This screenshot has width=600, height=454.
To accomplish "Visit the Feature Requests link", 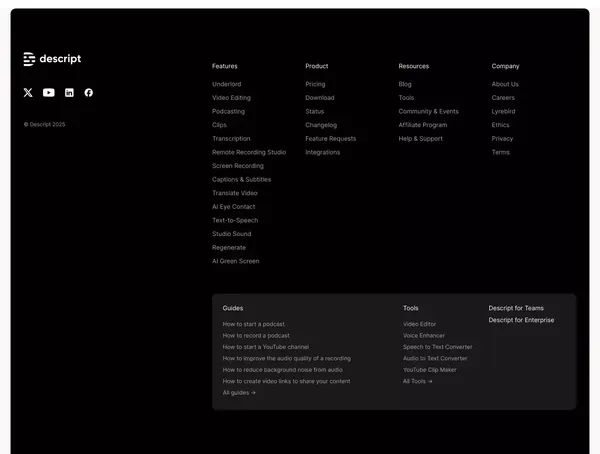I will (x=331, y=139).
